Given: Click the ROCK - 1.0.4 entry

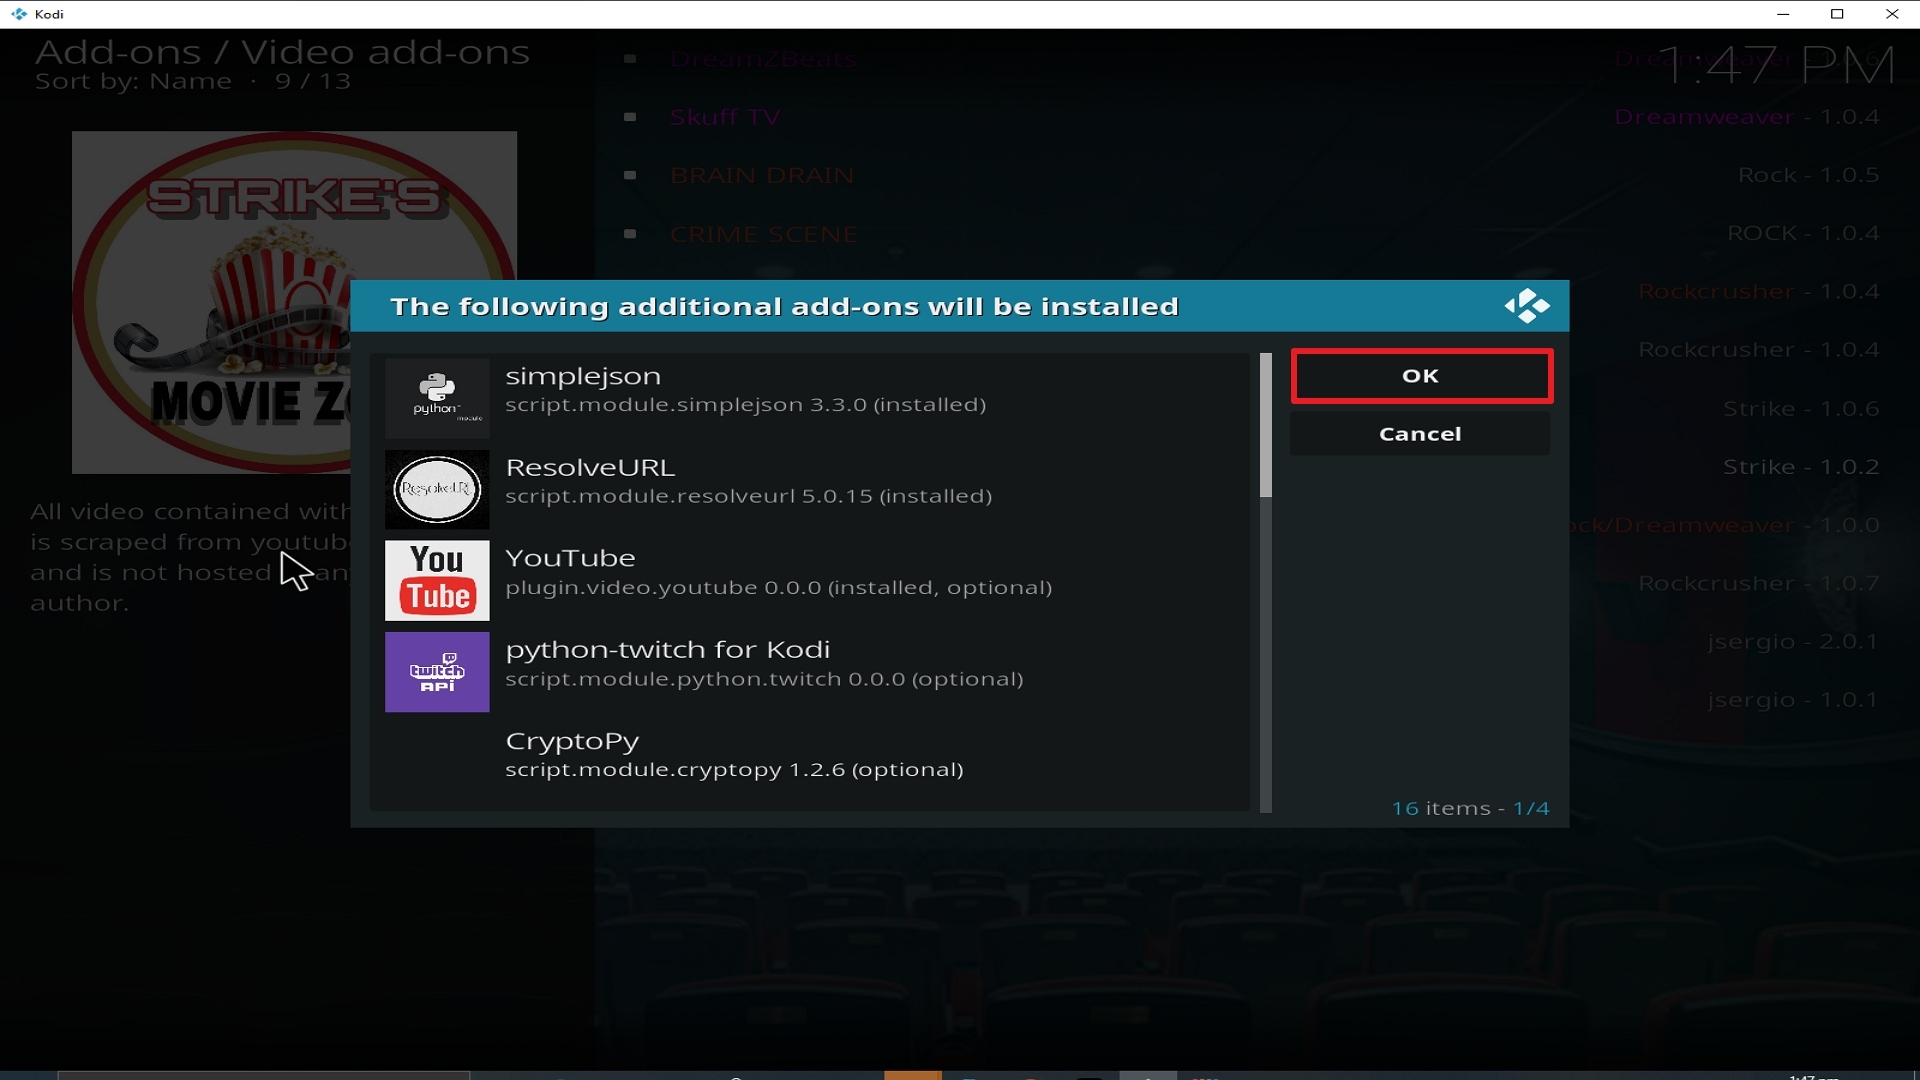Looking at the screenshot, I should (1803, 233).
